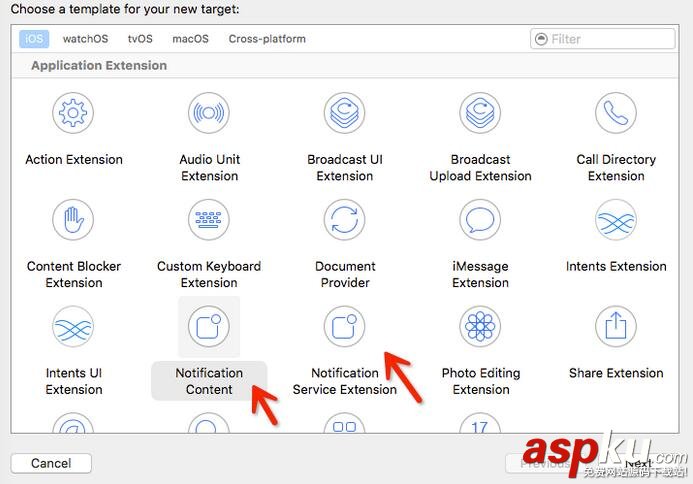Choose the Intents UI Extension icon
Viewport: 693px width, 484px height.
click(x=73, y=327)
